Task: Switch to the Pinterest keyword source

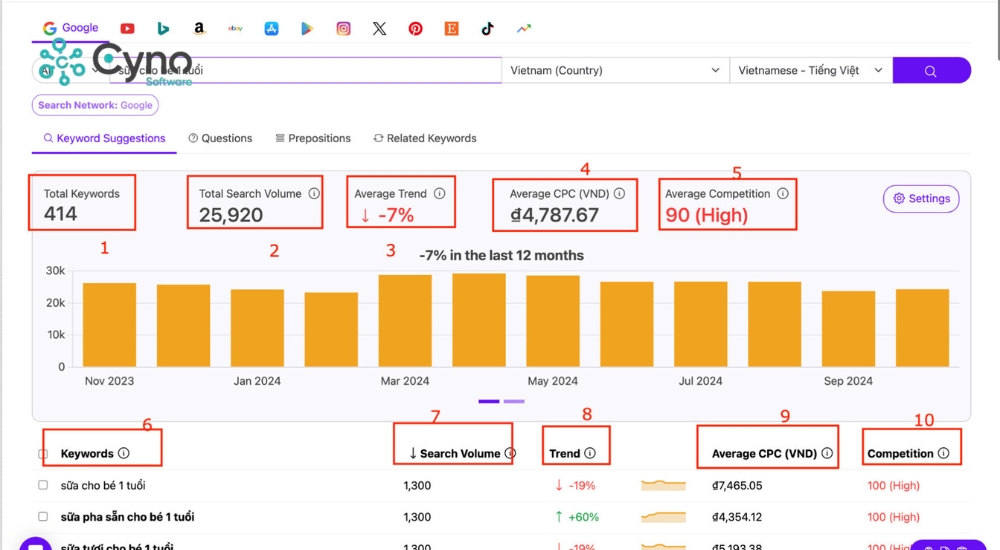Action: coord(415,29)
